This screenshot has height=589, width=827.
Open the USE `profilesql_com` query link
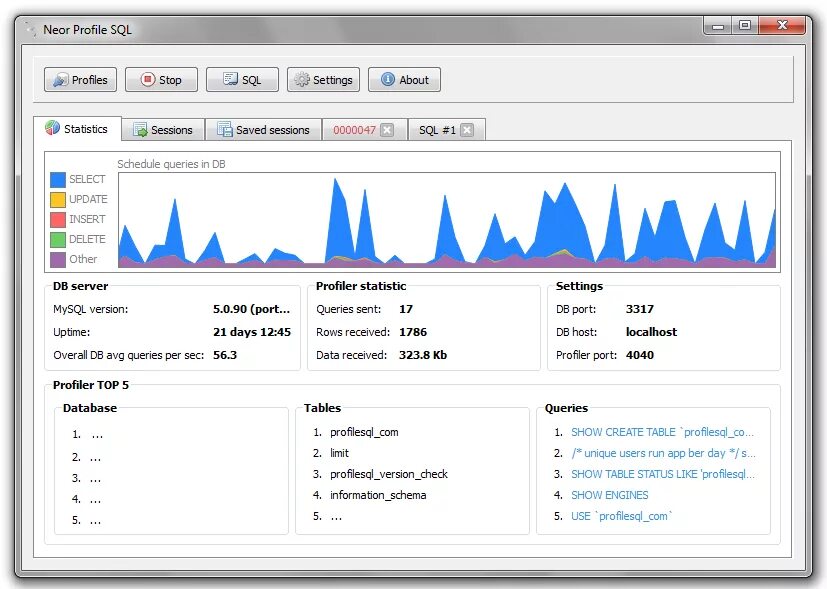(622, 516)
